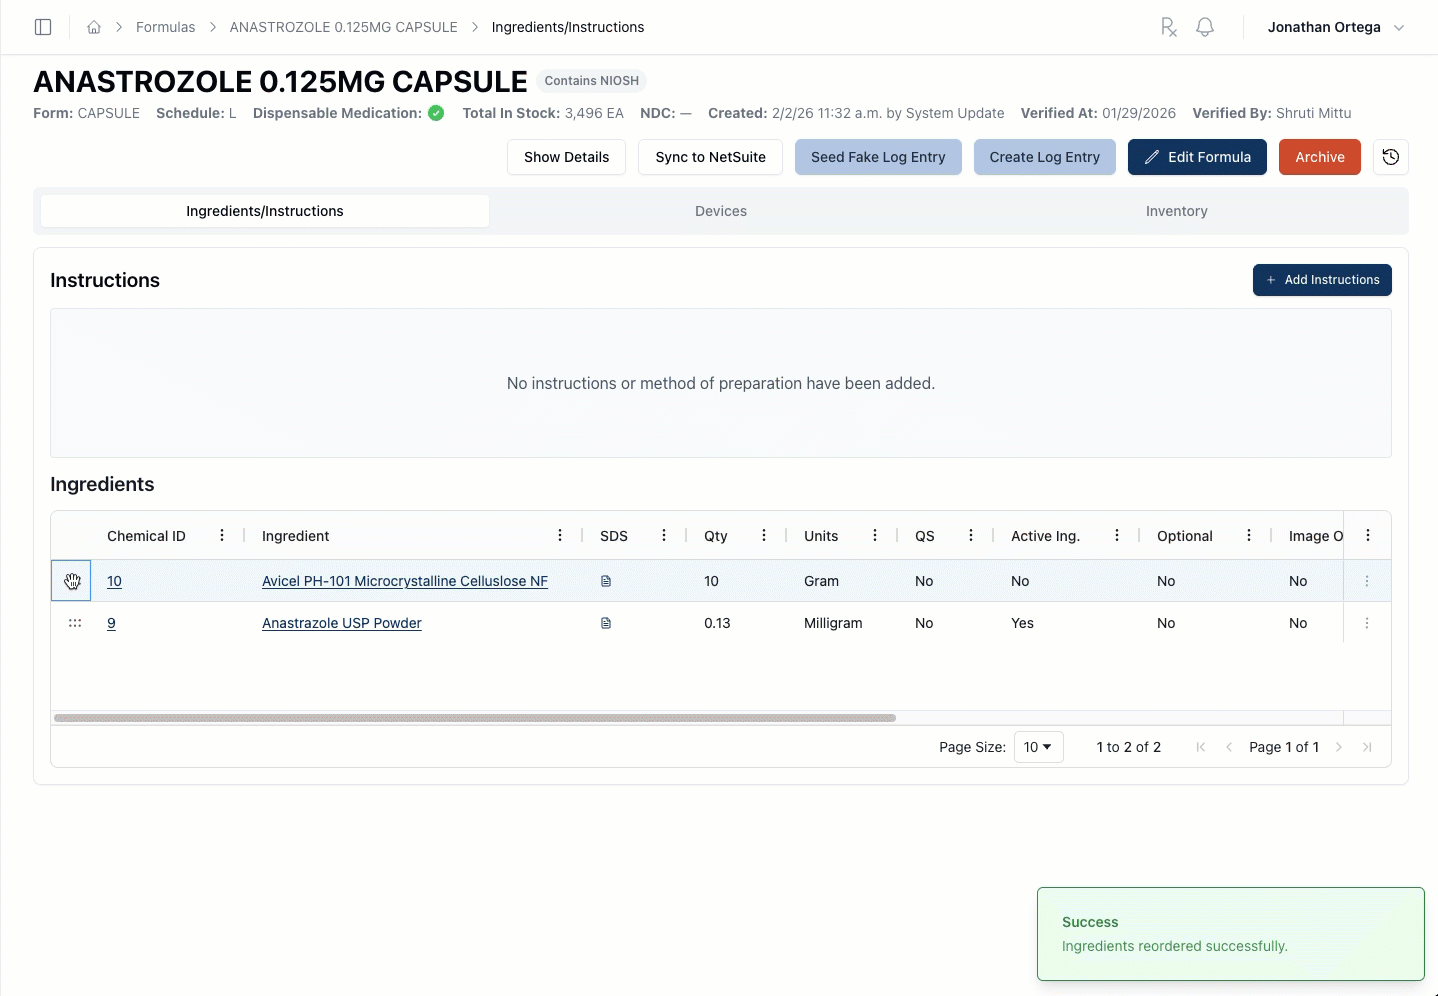Open formula history clock icon
This screenshot has width=1438, height=996.
coord(1390,157)
